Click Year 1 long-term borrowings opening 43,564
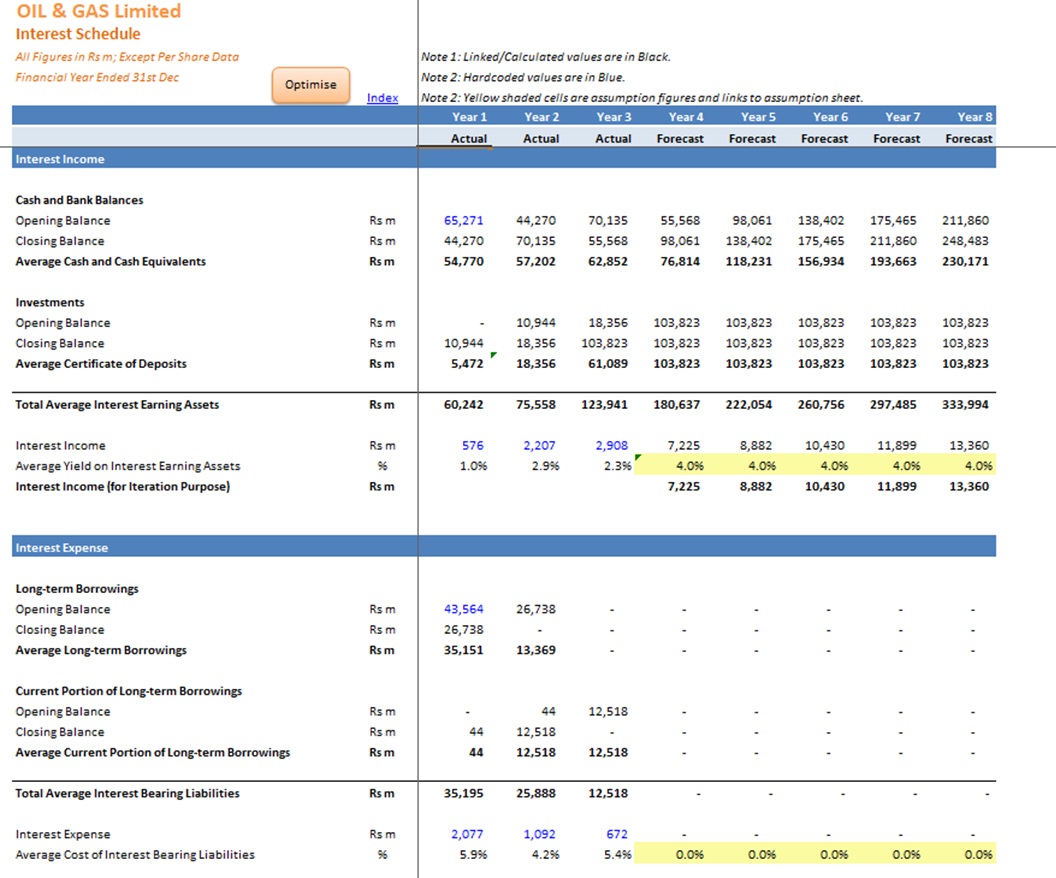Image resolution: width=1056 pixels, height=878 pixels. click(463, 609)
